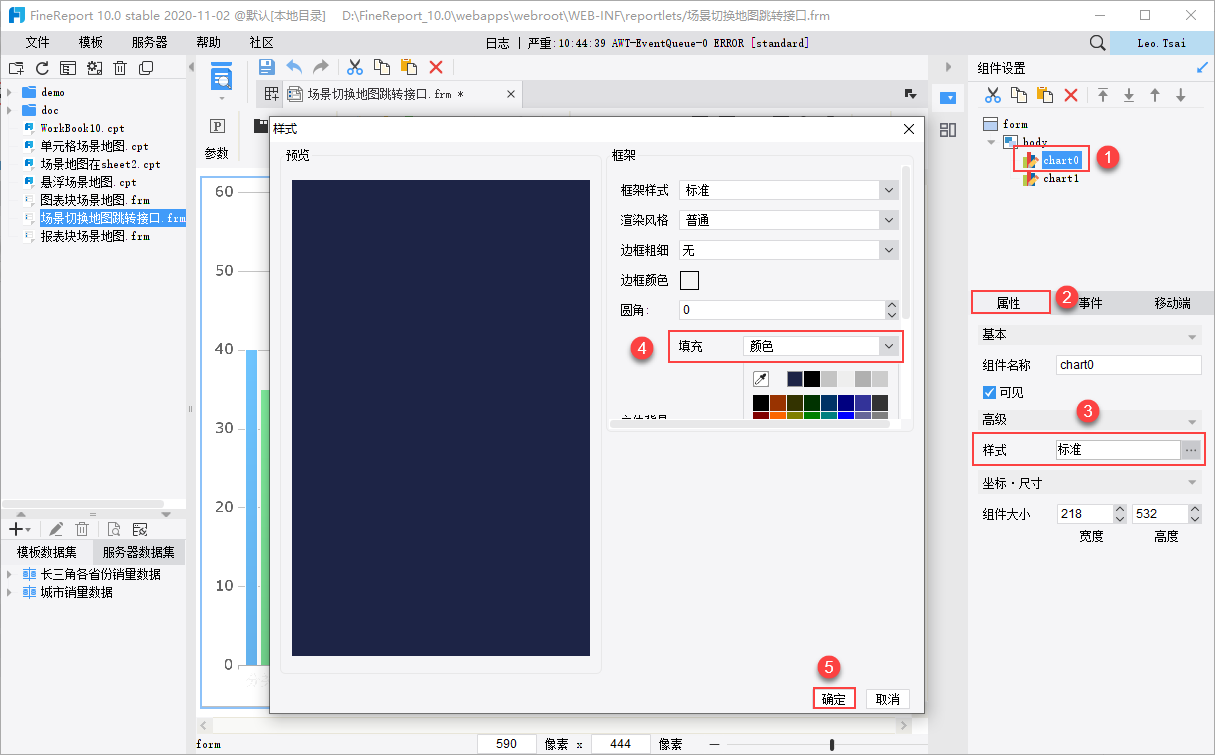
Task: Click the red delete X in main toolbar
Action: point(436,67)
